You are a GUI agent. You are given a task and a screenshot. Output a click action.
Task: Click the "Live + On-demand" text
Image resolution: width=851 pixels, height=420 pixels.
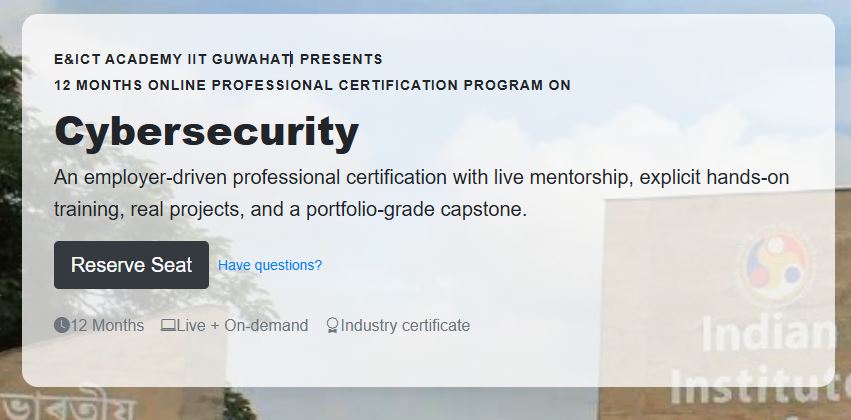click(242, 325)
